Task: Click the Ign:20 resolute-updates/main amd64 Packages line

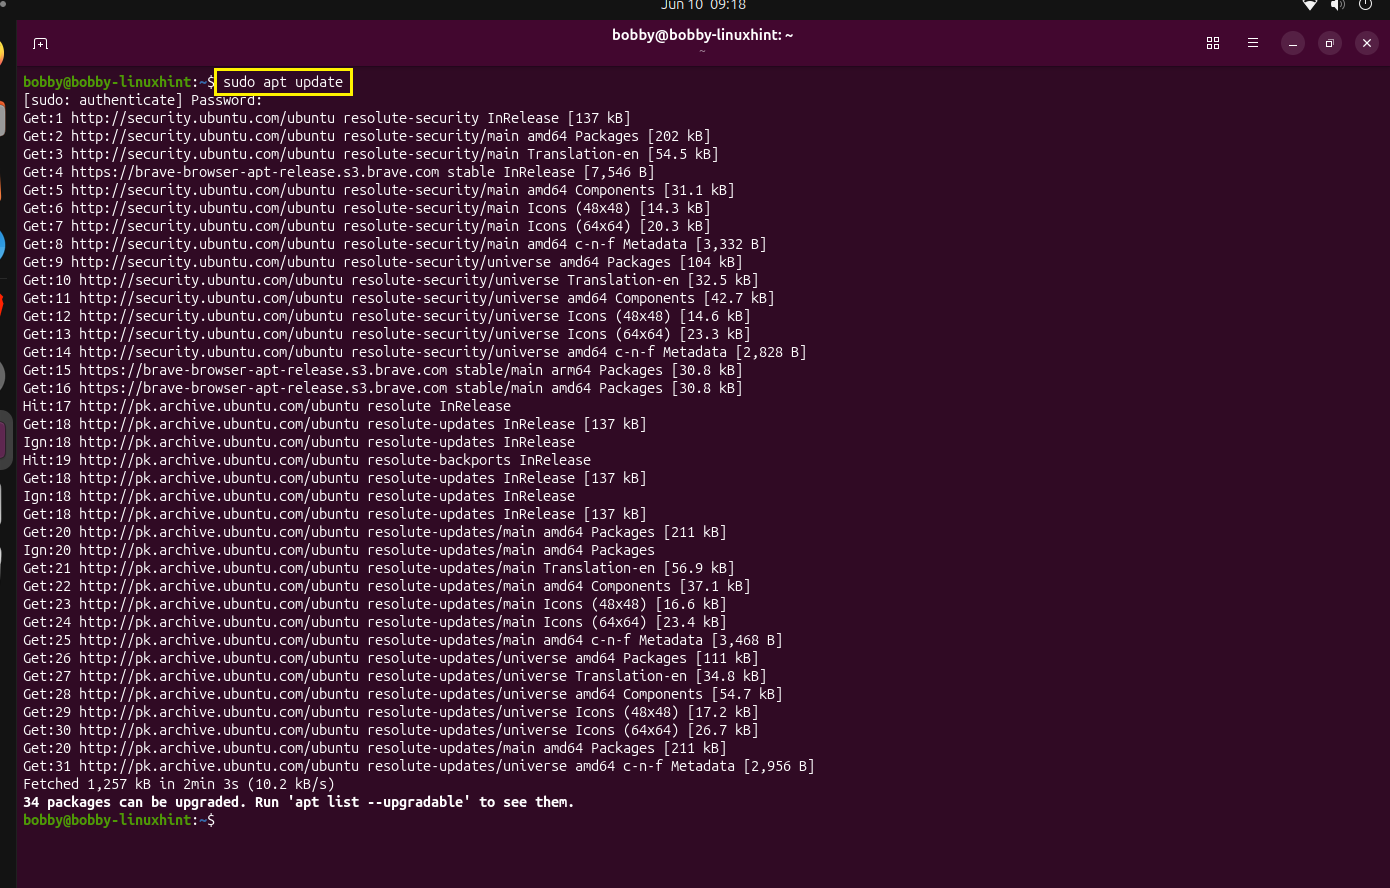Action: (x=339, y=550)
